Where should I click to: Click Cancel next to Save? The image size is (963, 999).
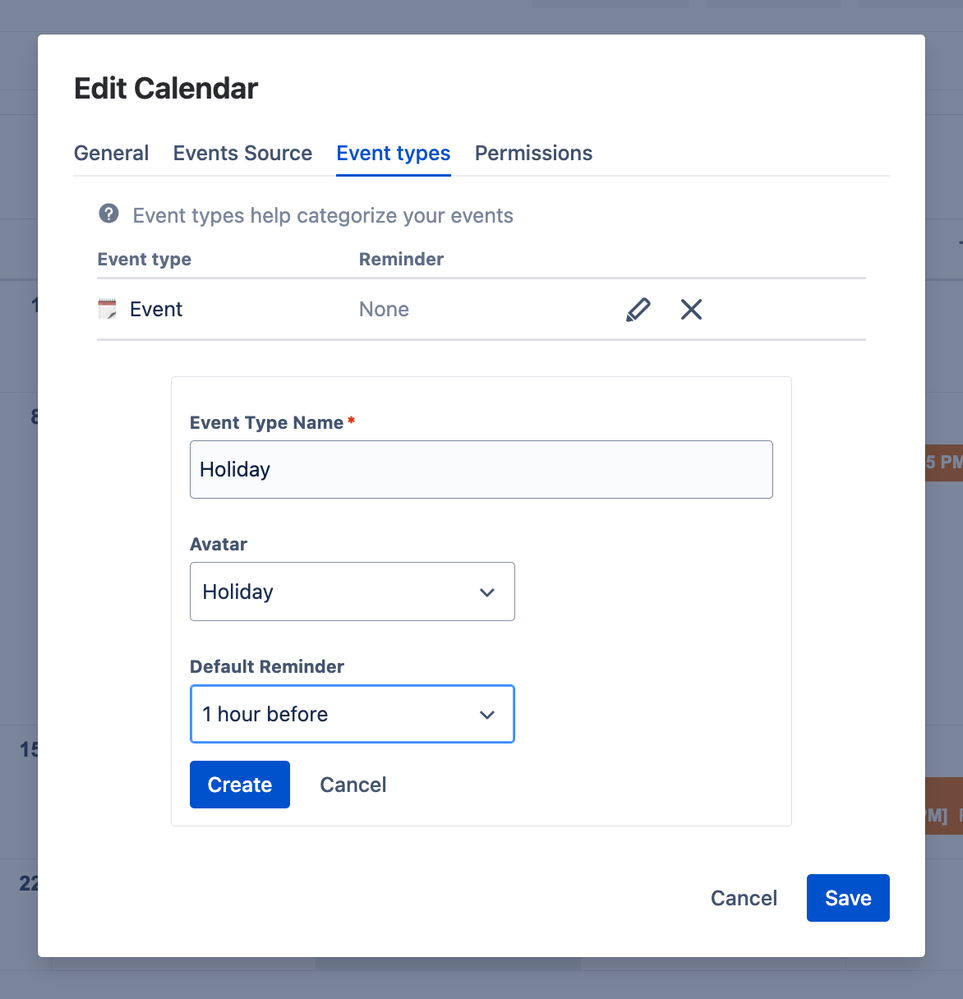click(x=744, y=898)
